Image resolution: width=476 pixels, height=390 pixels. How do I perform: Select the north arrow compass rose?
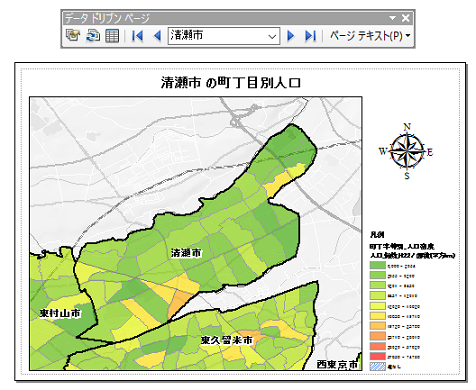pyautogui.click(x=407, y=152)
